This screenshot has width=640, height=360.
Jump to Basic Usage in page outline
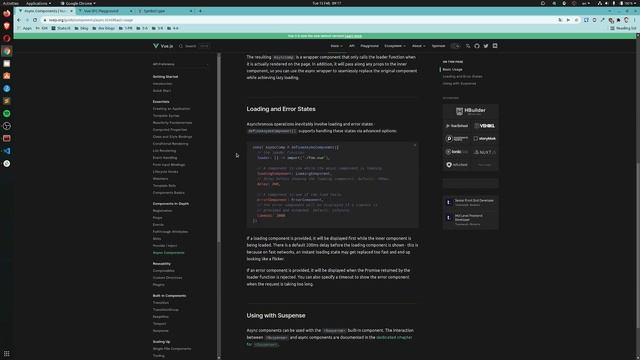tap(453, 69)
